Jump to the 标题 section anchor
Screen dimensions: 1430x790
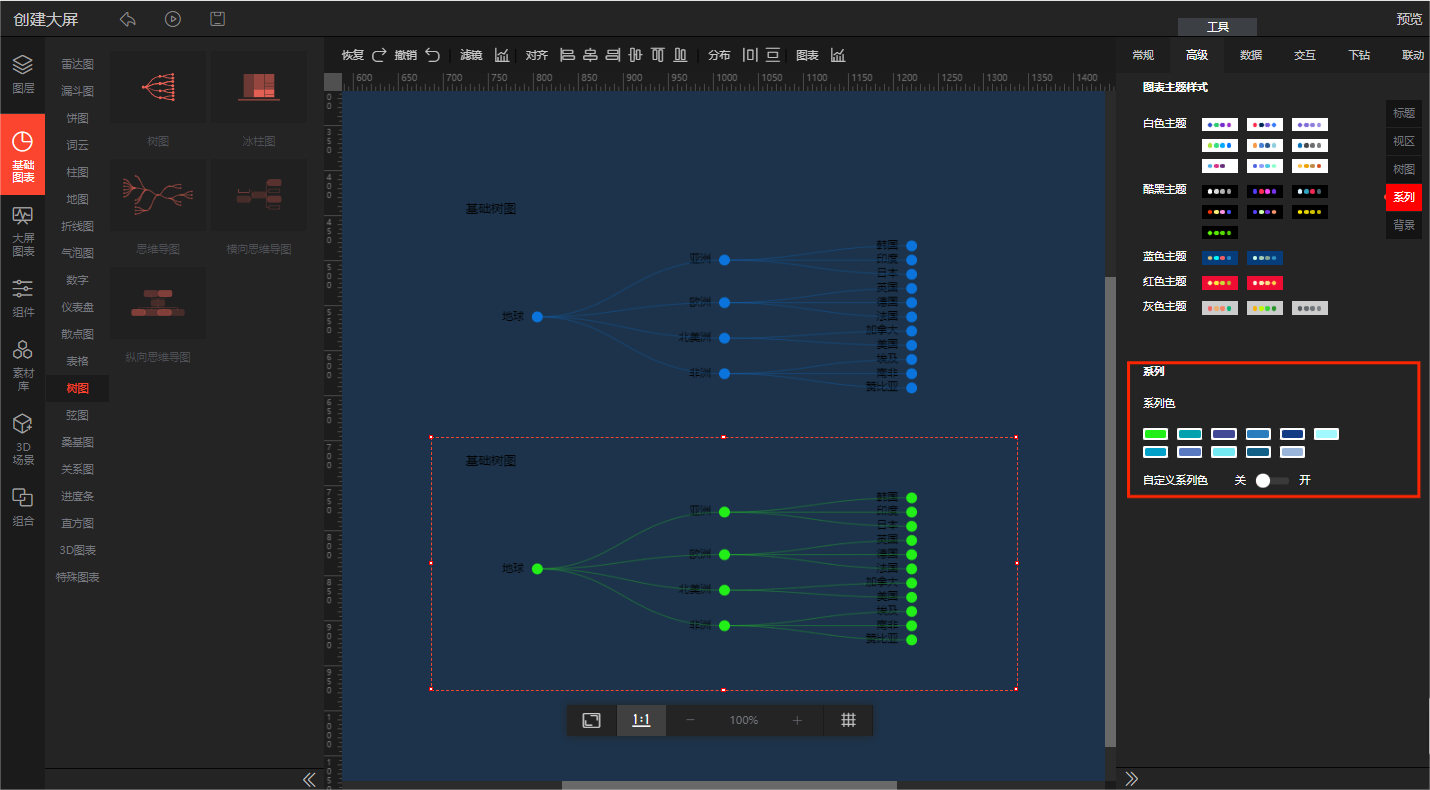click(x=1404, y=113)
